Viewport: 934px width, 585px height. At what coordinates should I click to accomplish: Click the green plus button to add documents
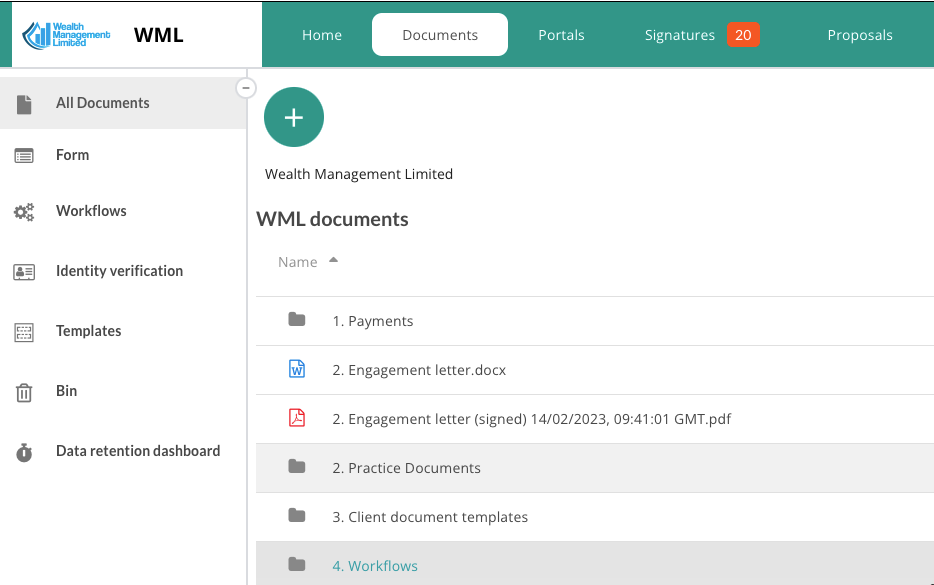[293, 117]
